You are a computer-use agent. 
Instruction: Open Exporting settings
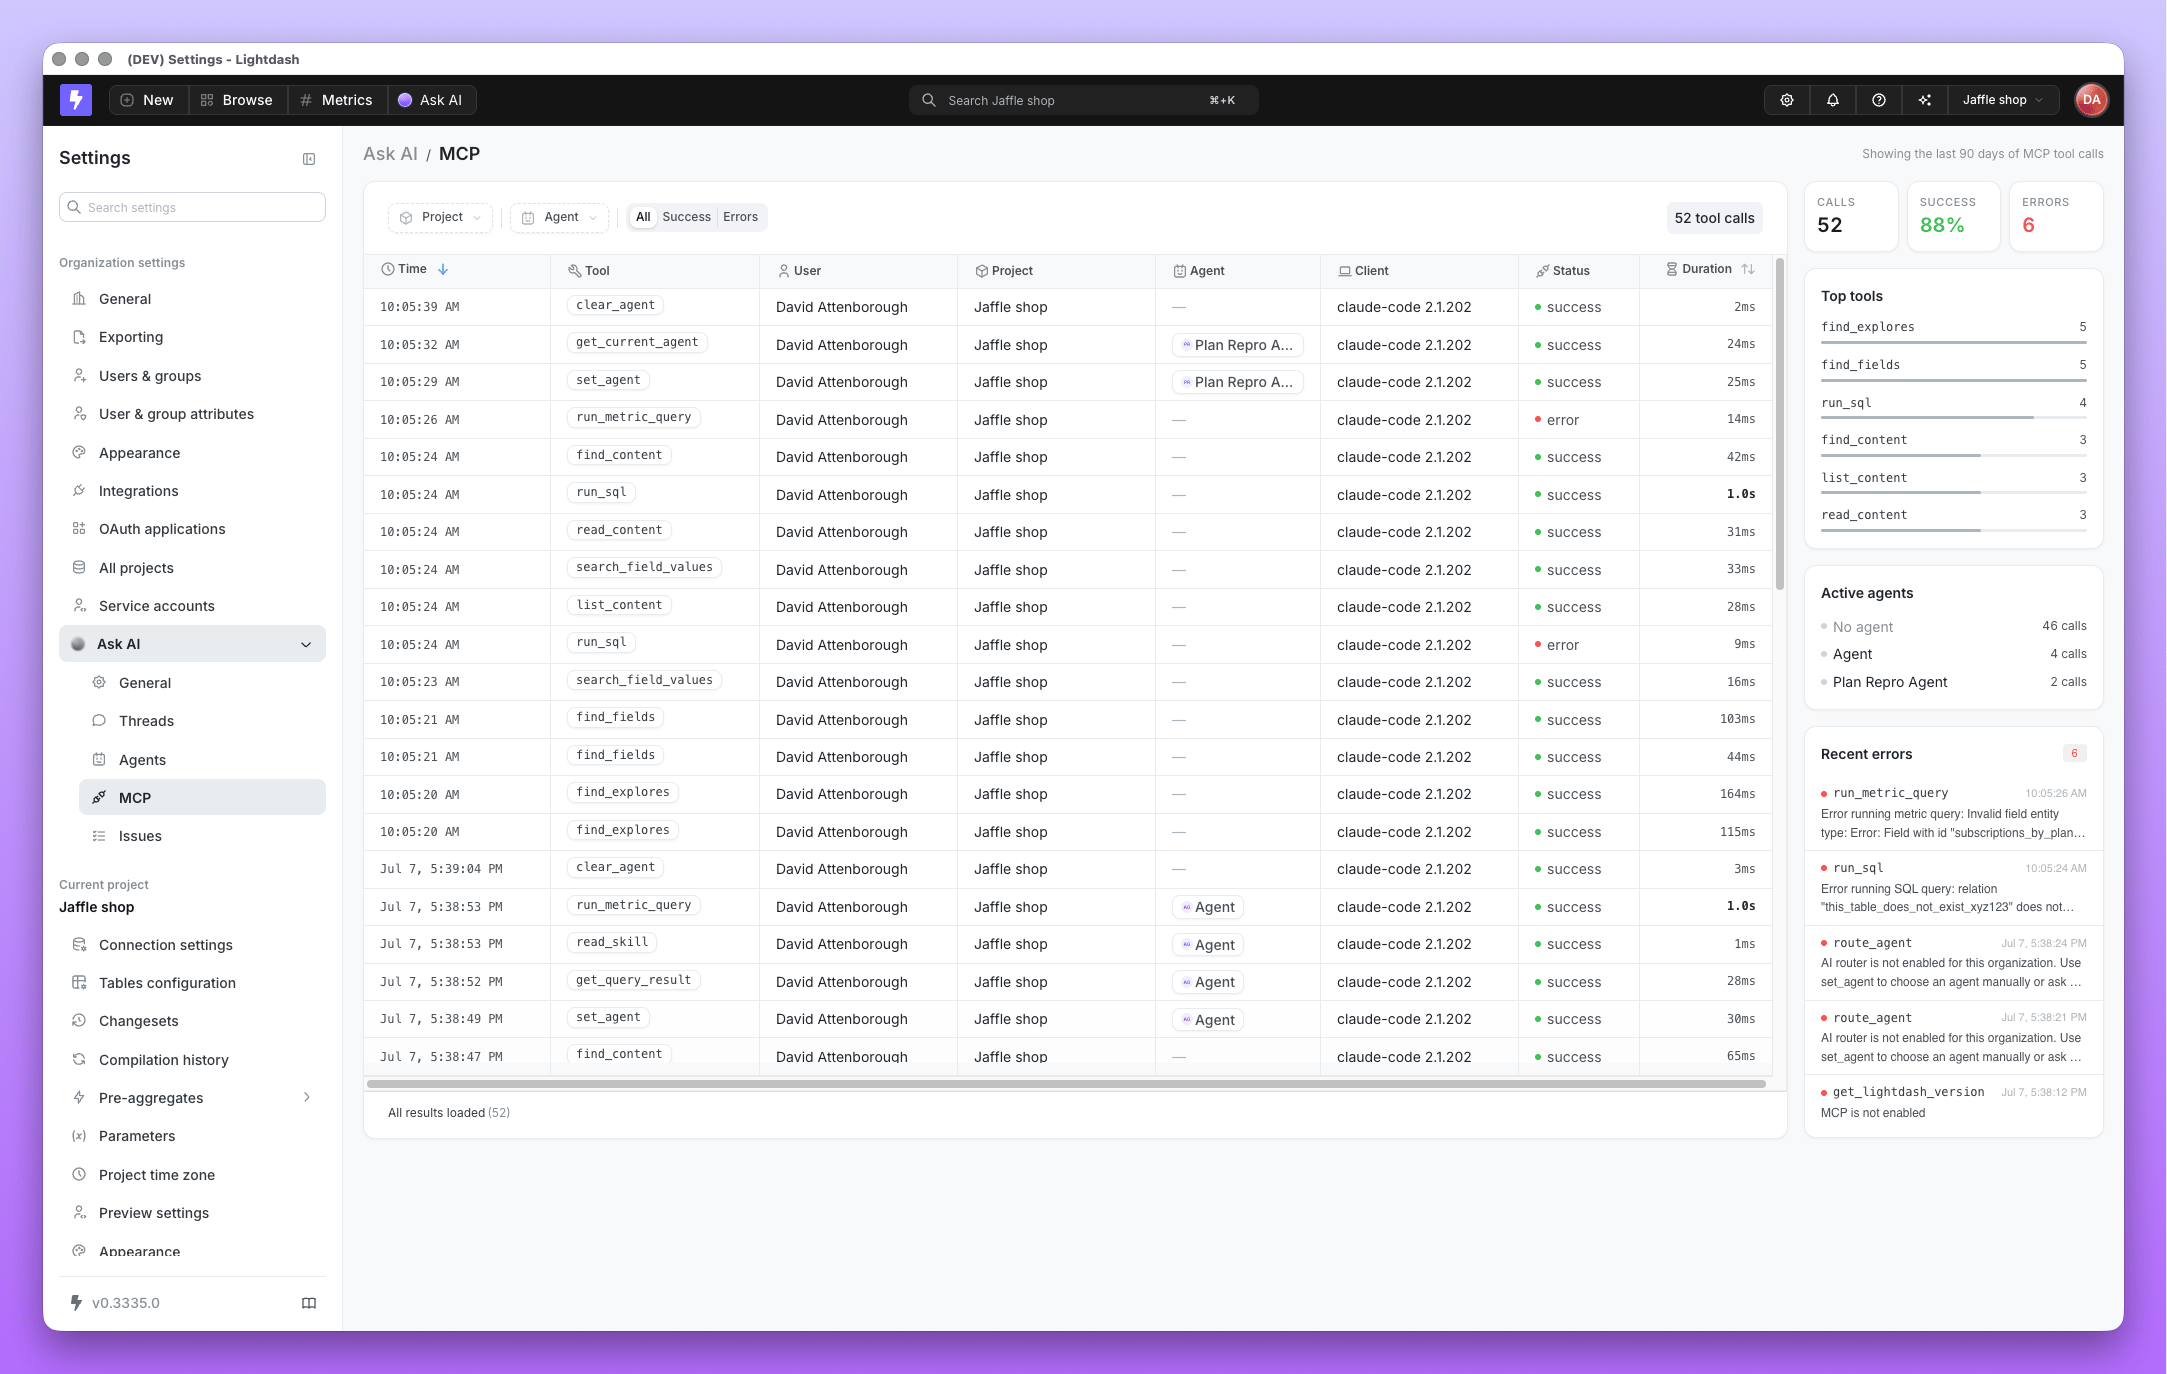[192, 337]
